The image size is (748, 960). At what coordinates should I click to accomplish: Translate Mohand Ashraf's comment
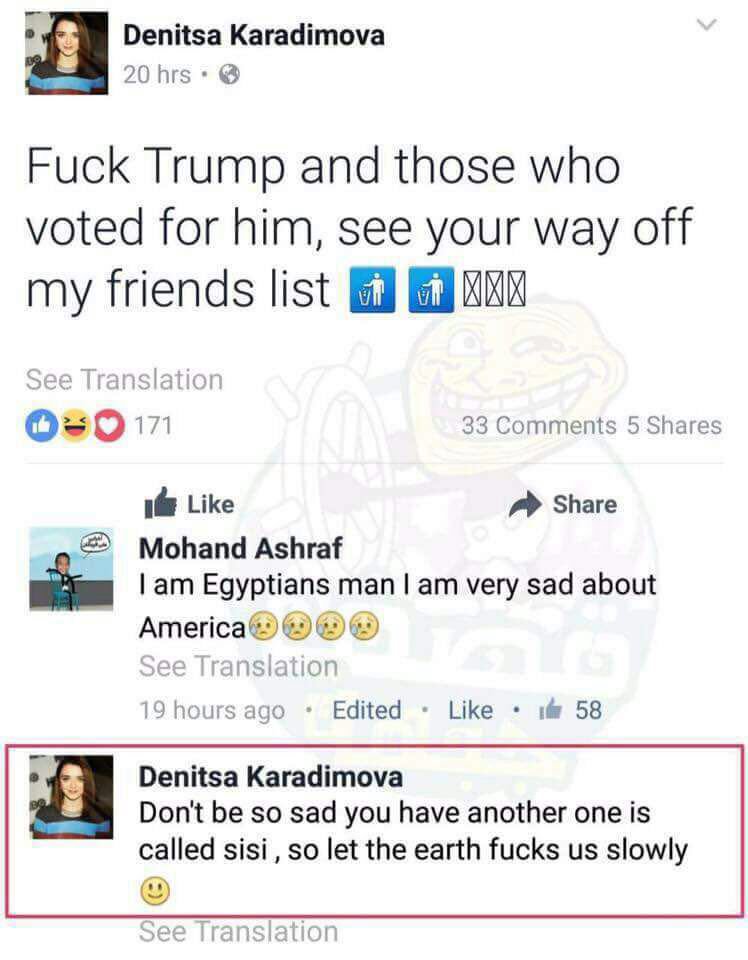tap(239, 666)
